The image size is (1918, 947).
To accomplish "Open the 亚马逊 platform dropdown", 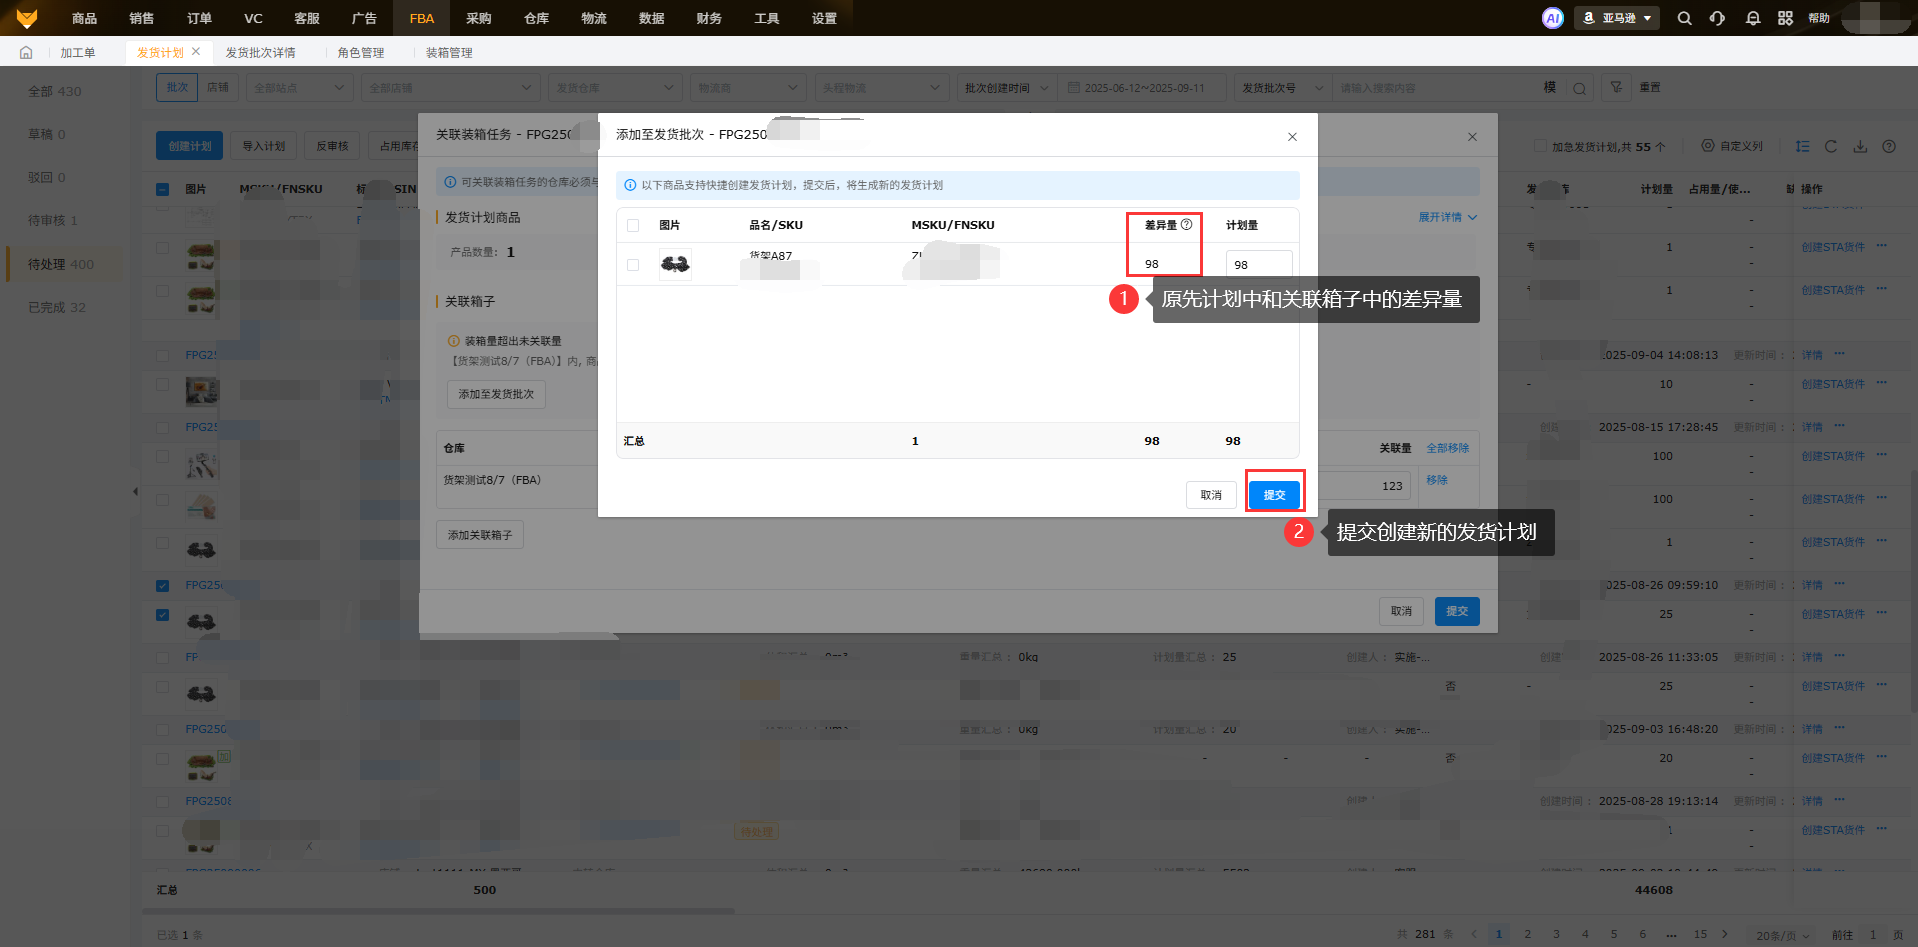I will [x=1617, y=18].
